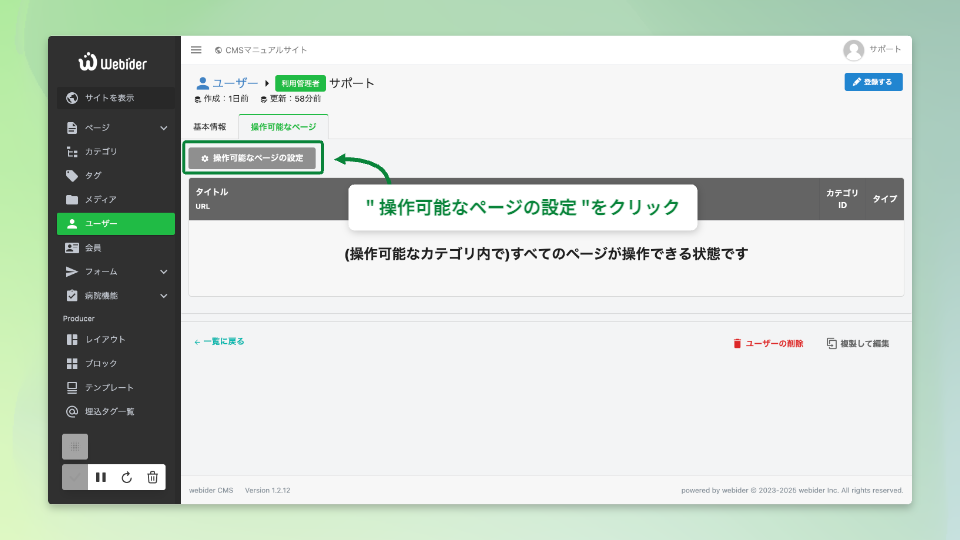Switch to the 基本情報 tab

(x=209, y=127)
